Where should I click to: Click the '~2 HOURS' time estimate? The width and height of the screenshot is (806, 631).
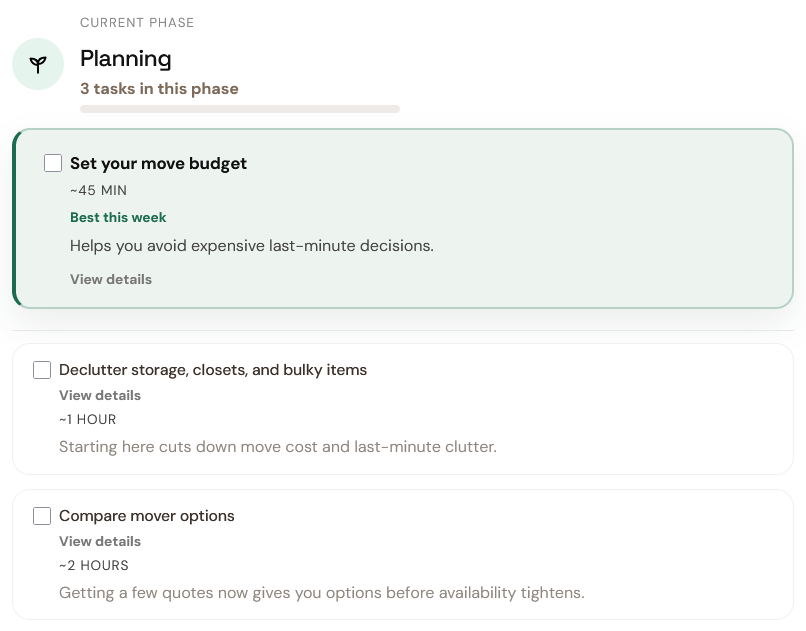(94, 566)
